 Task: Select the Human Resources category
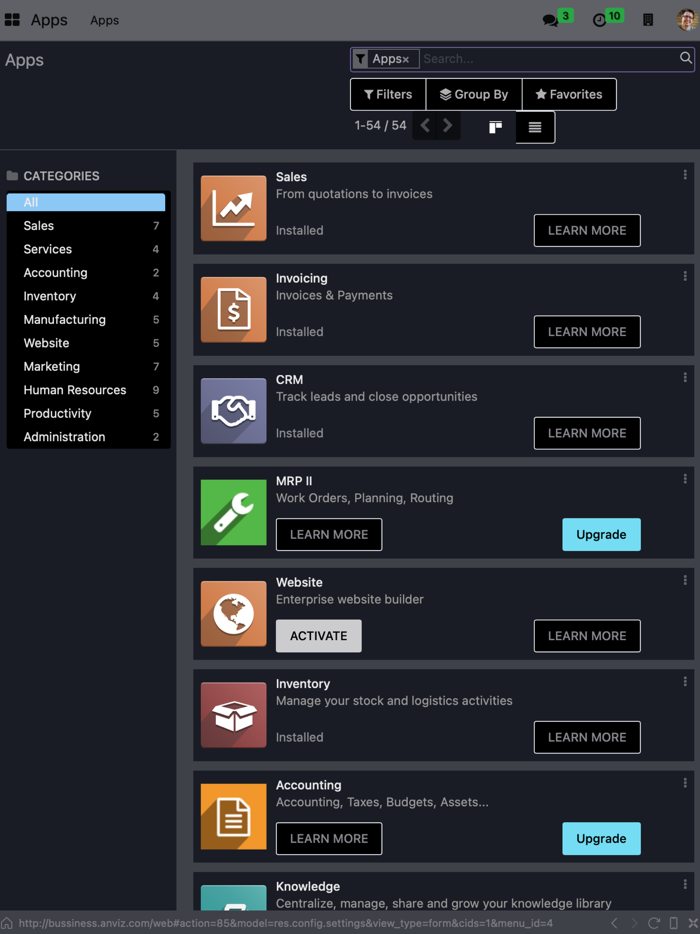point(86,390)
